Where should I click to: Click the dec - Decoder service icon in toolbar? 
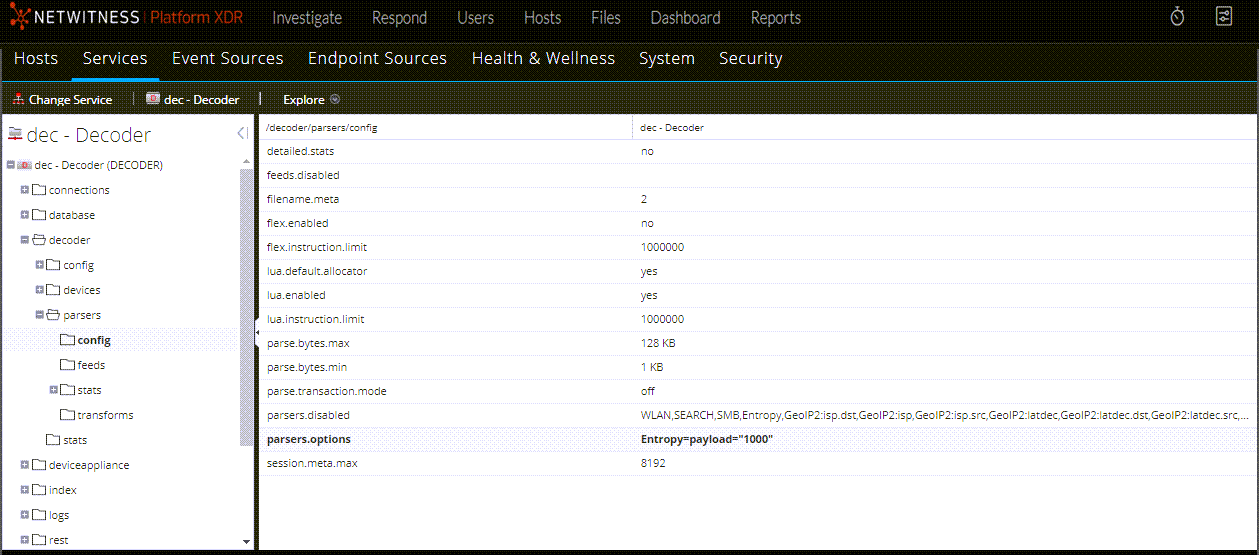153,99
